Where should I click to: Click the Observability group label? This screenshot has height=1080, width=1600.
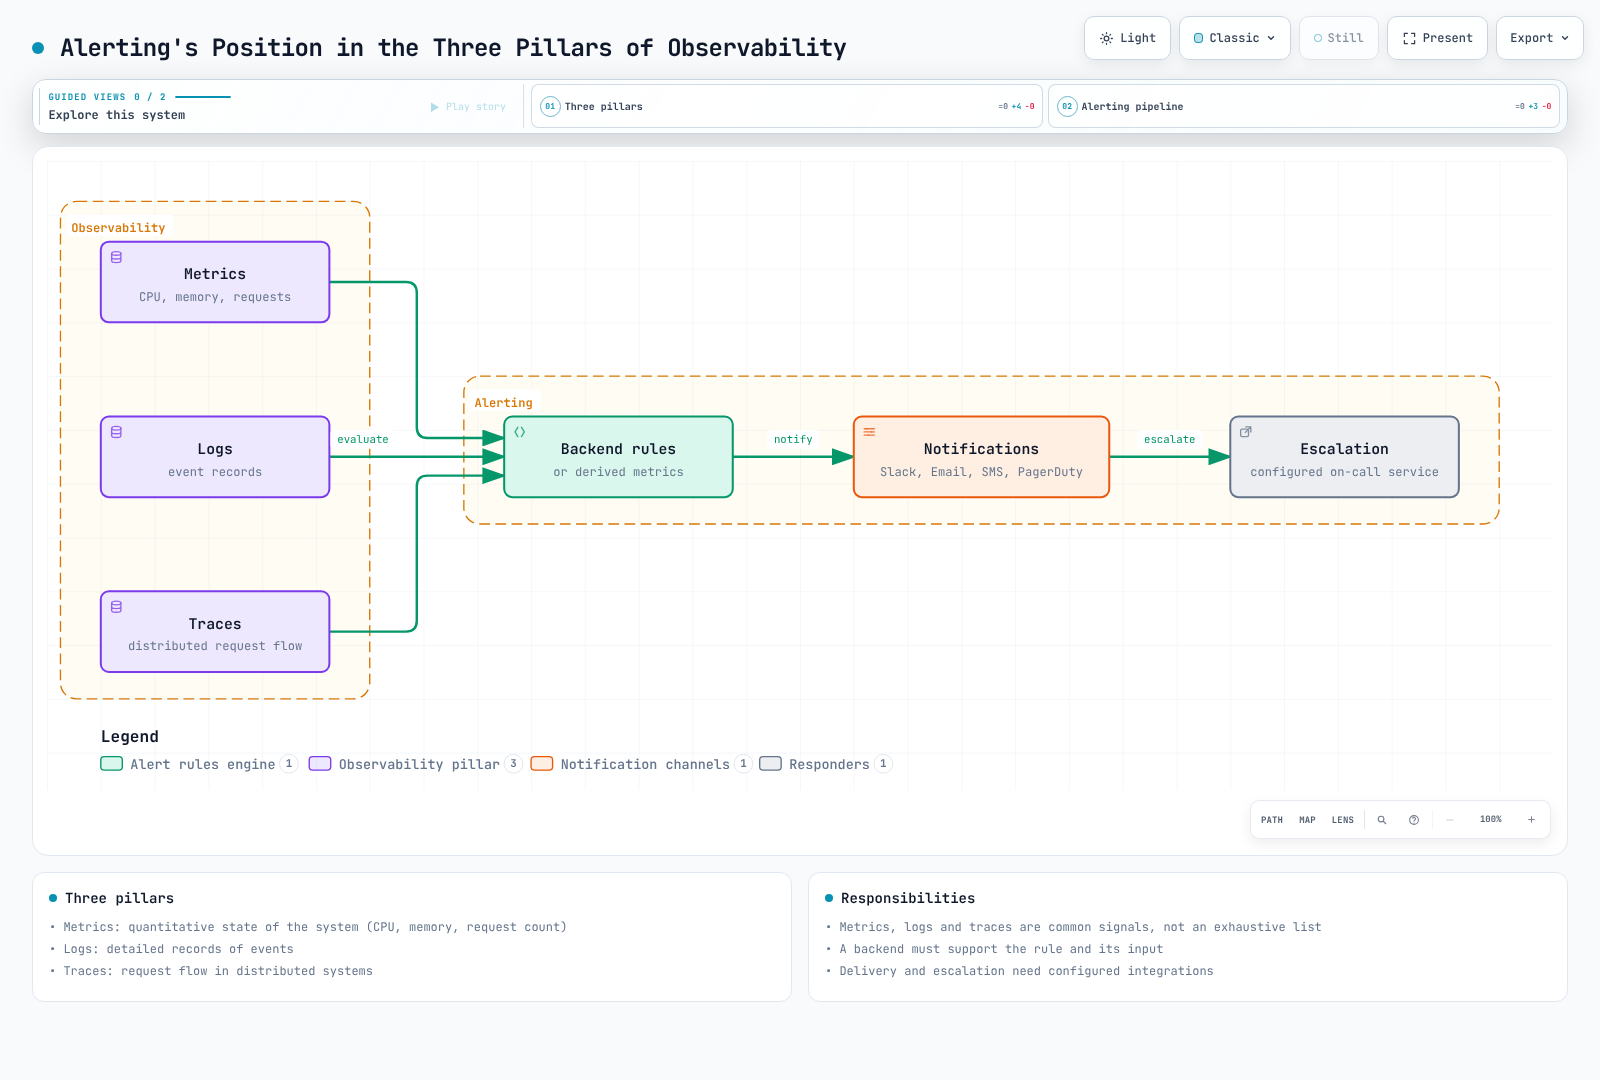click(118, 228)
